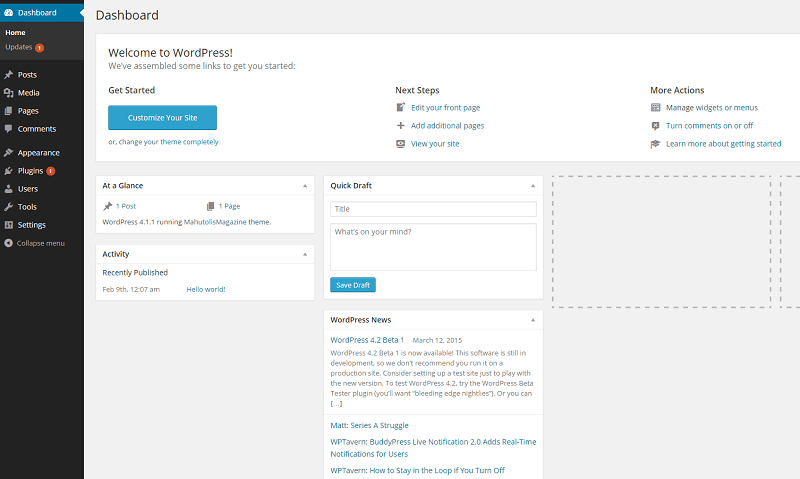Open WPTavern BuddyPress Live Notification link
800x479 pixels.
433,448
